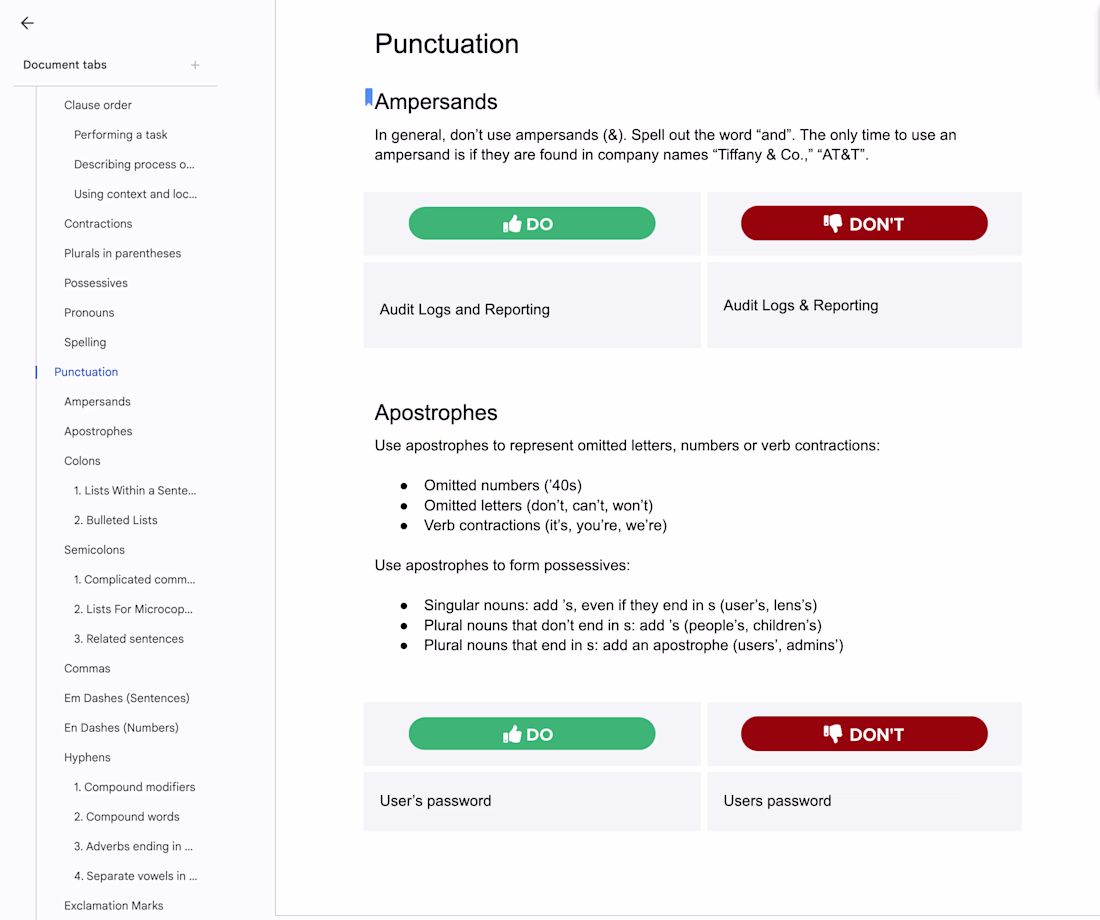Navigate to Semicolons in the outline
Image resolution: width=1100 pixels, height=920 pixels.
94,550
